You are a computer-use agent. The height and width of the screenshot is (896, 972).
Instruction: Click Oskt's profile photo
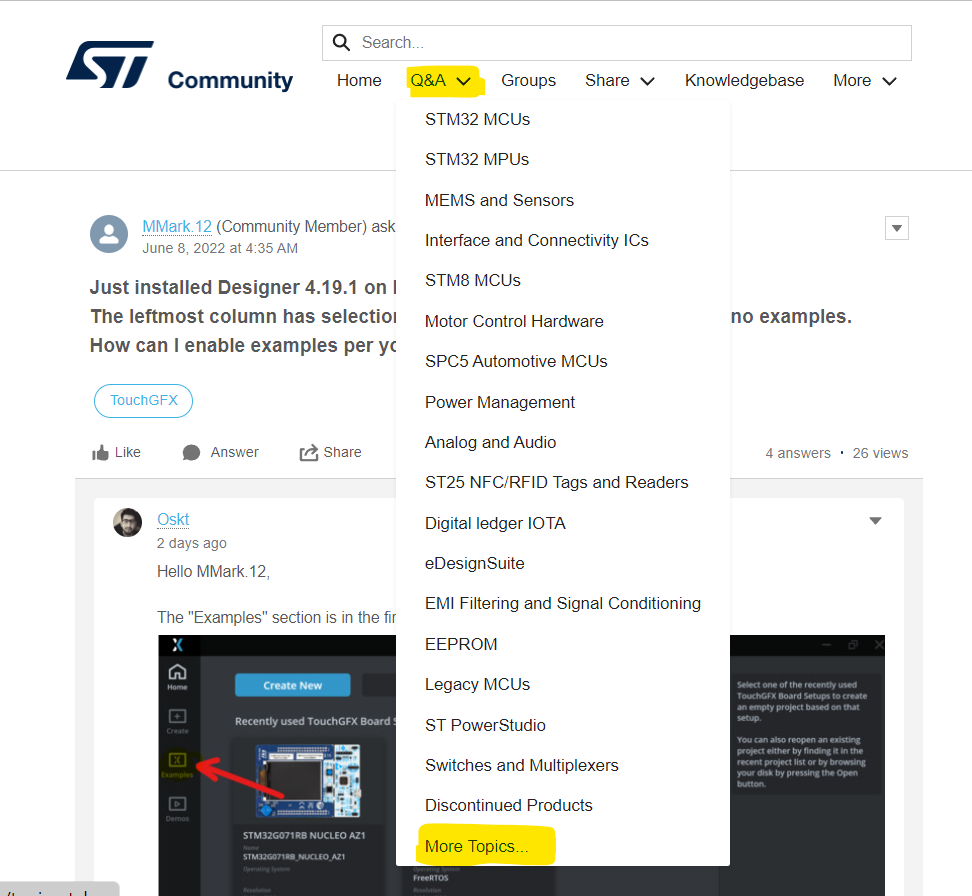coord(128,522)
